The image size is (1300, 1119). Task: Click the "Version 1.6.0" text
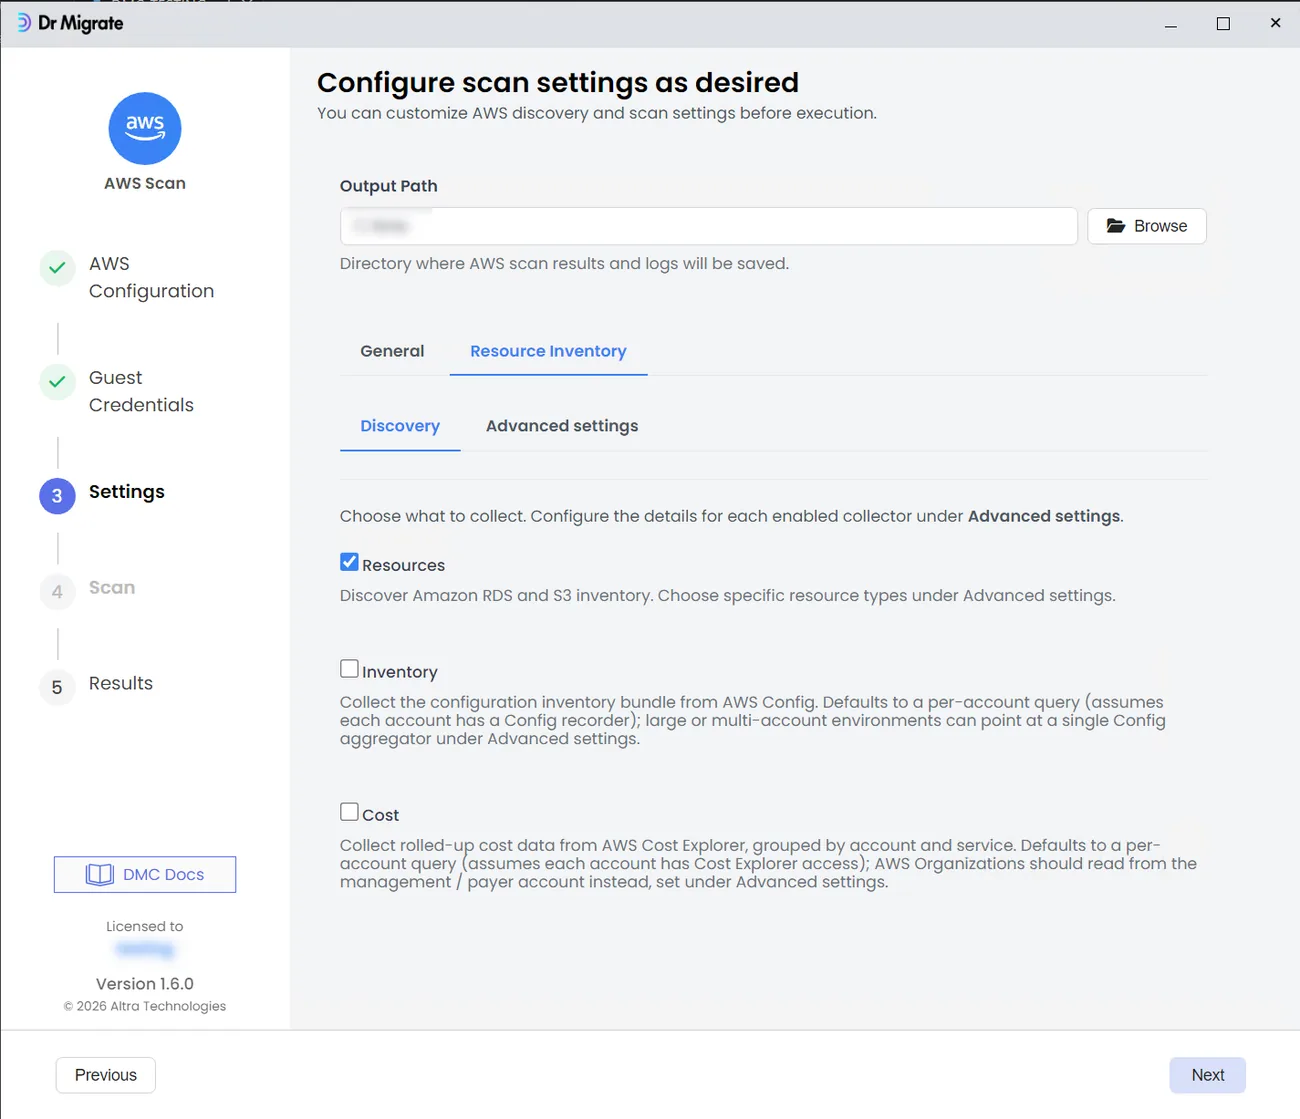click(x=145, y=984)
